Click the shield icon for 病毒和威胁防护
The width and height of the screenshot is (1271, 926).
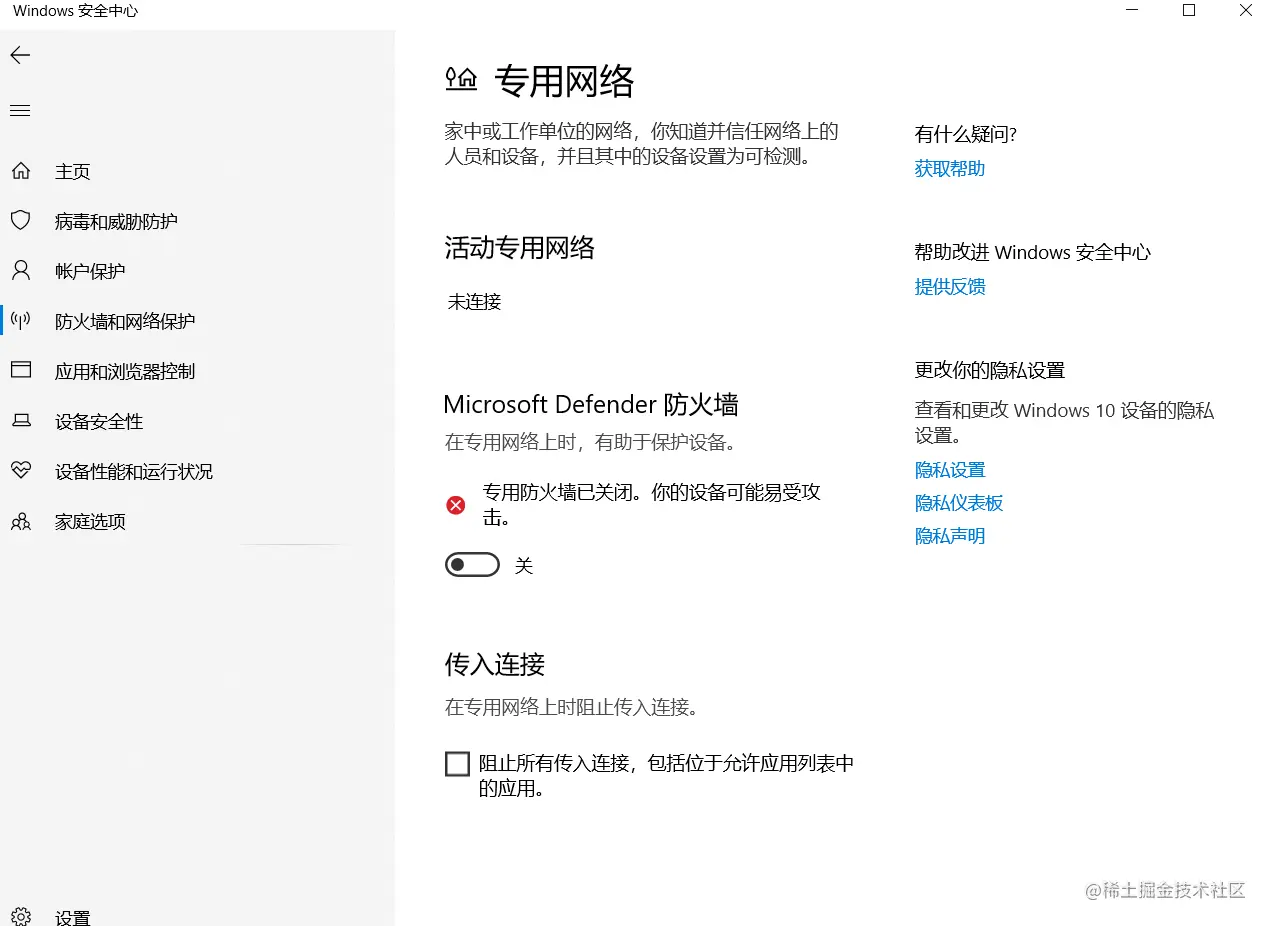21,221
